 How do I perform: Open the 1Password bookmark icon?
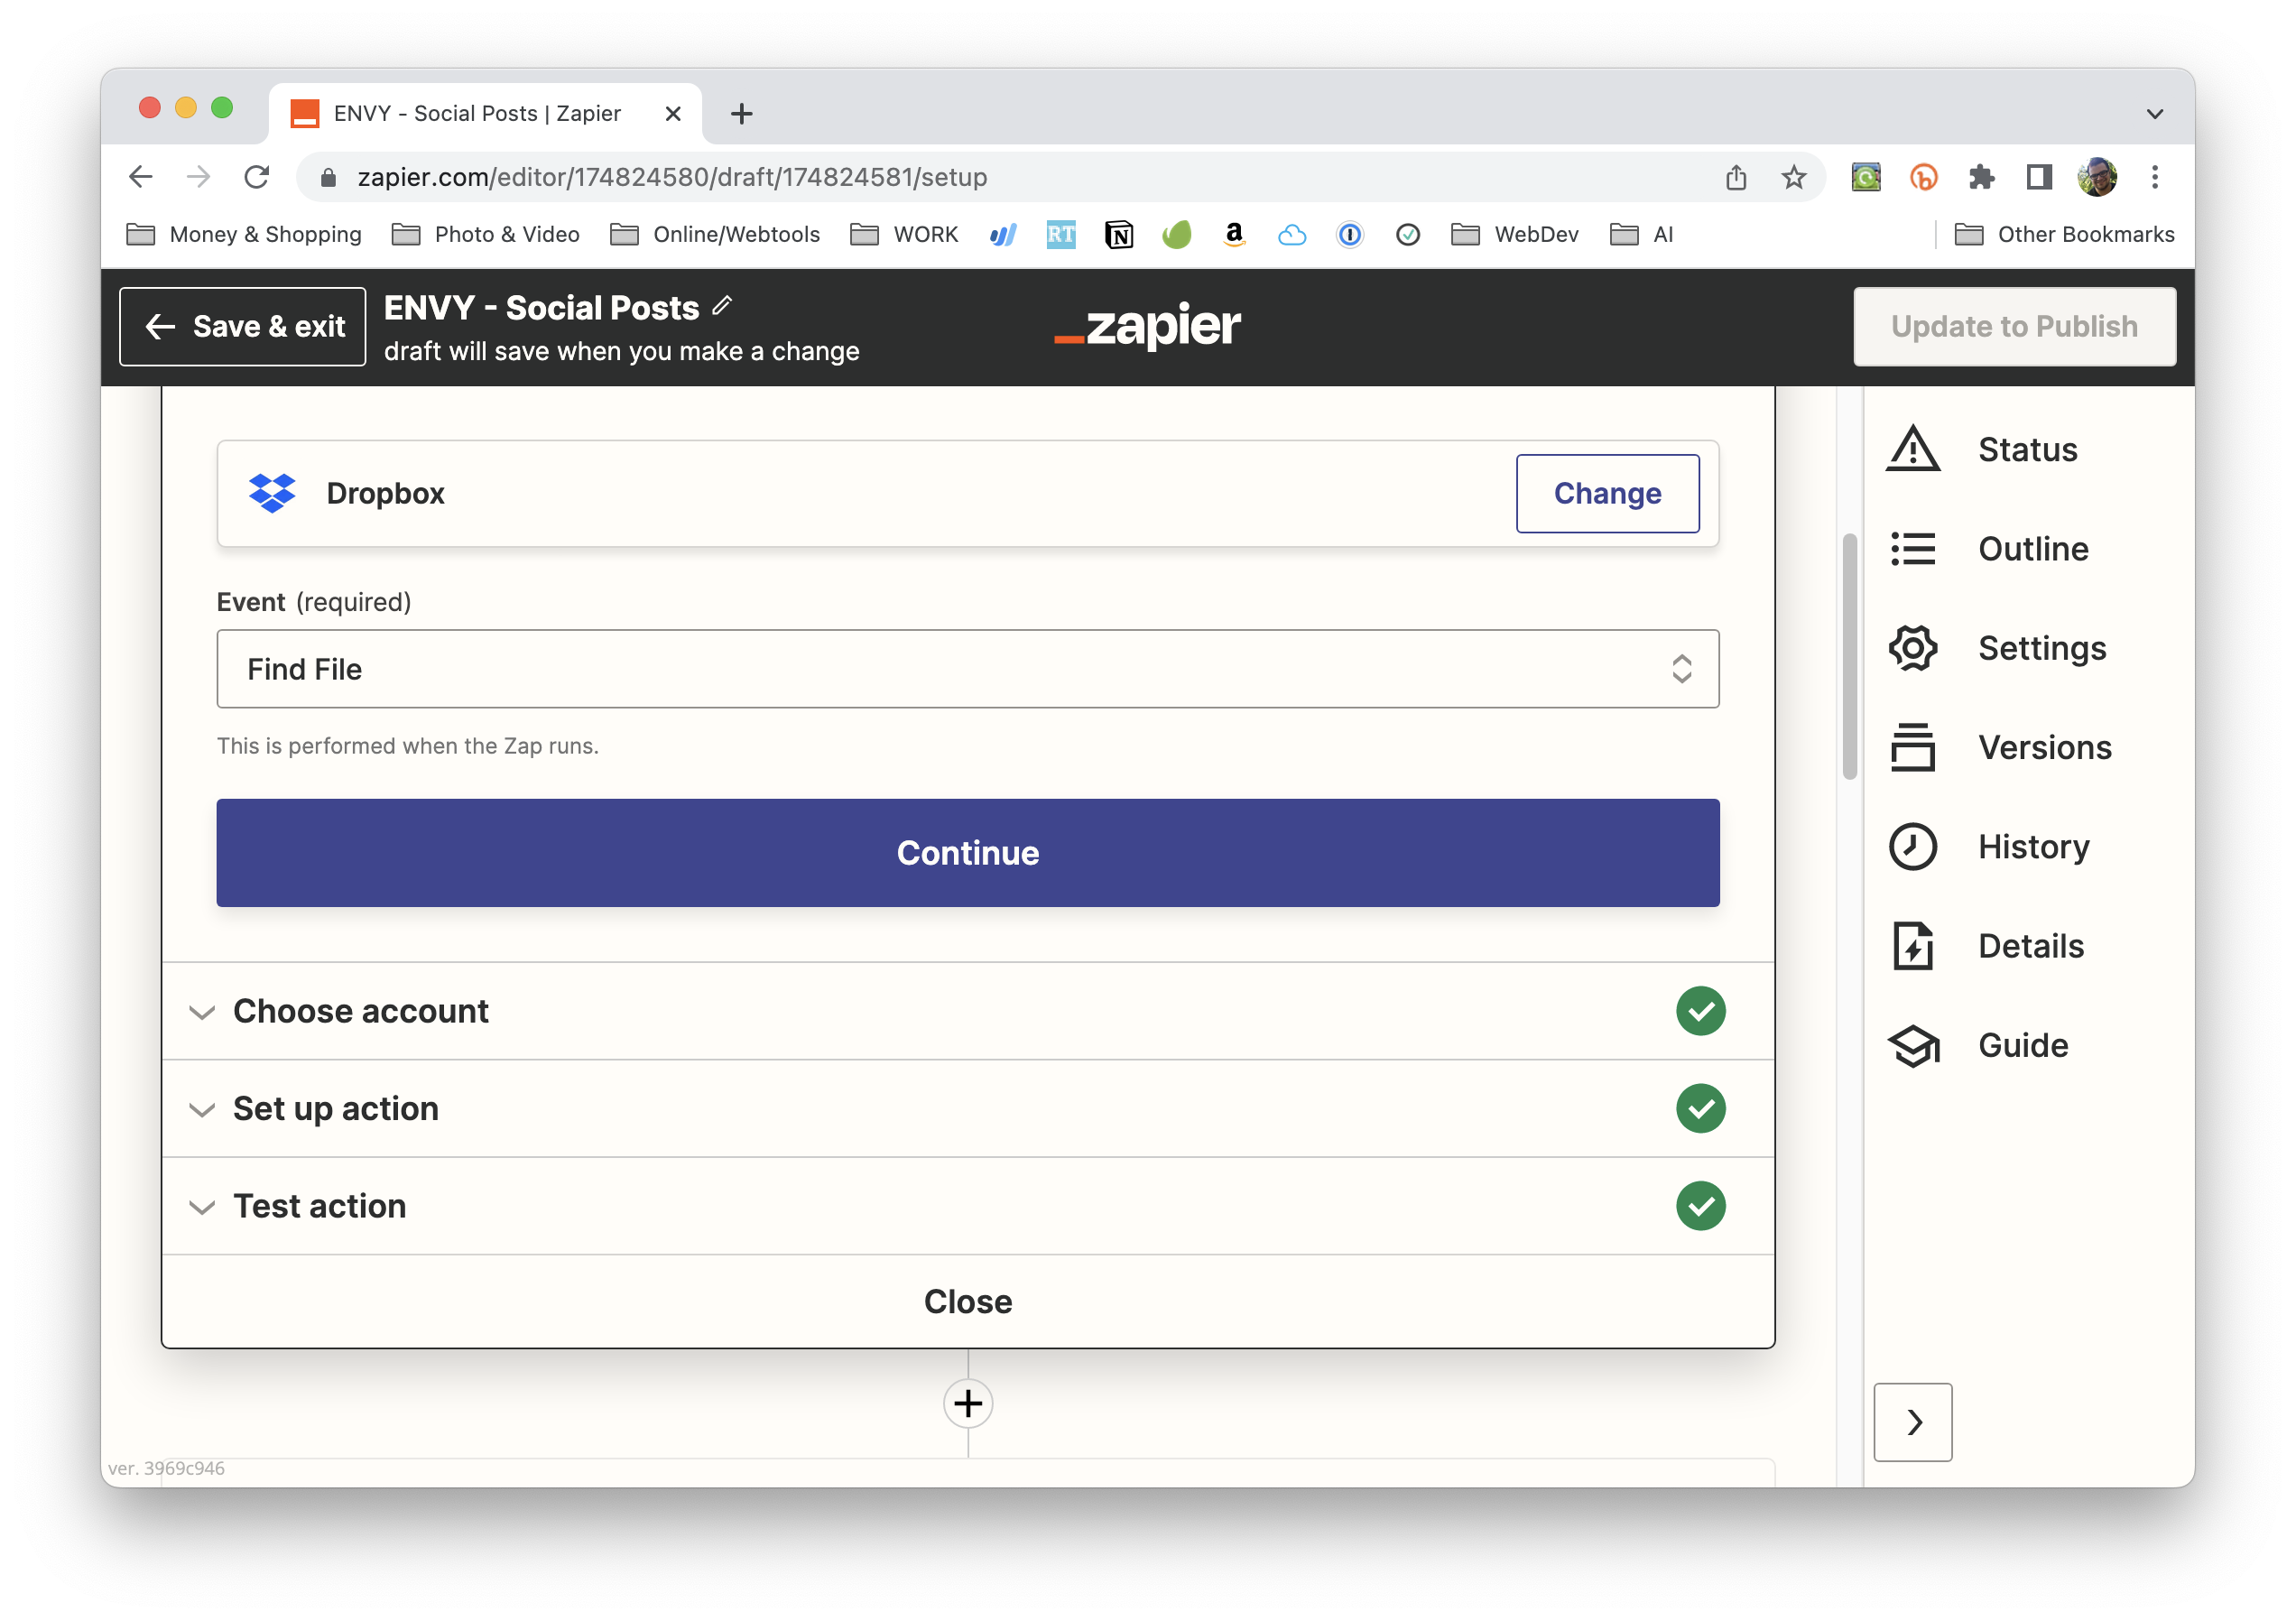pos(1350,234)
